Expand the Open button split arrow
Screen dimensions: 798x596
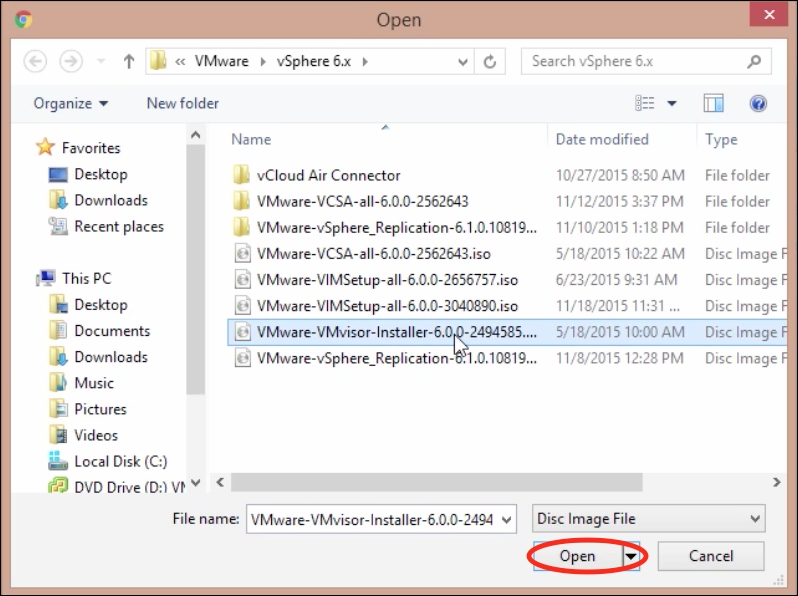click(x=631, y=556)
